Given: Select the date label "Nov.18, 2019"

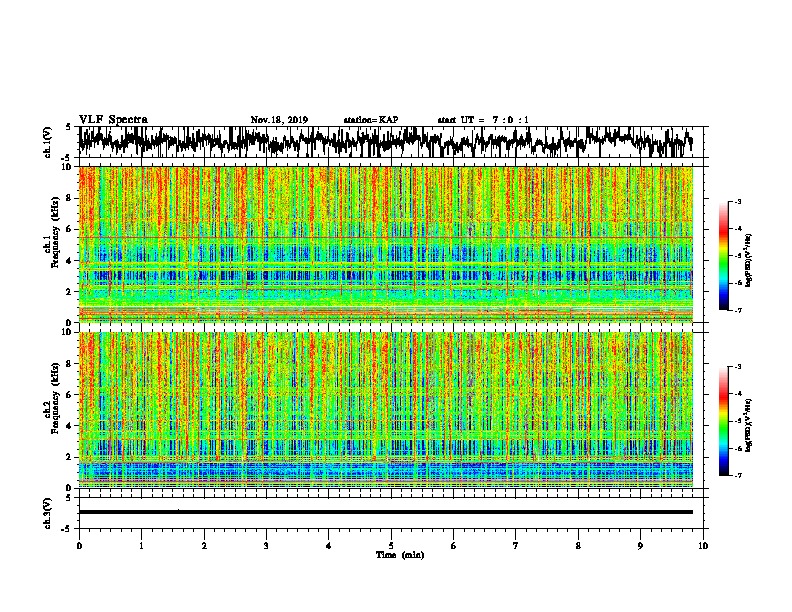Looking at the screenshot, I should (x=279, y=120).
